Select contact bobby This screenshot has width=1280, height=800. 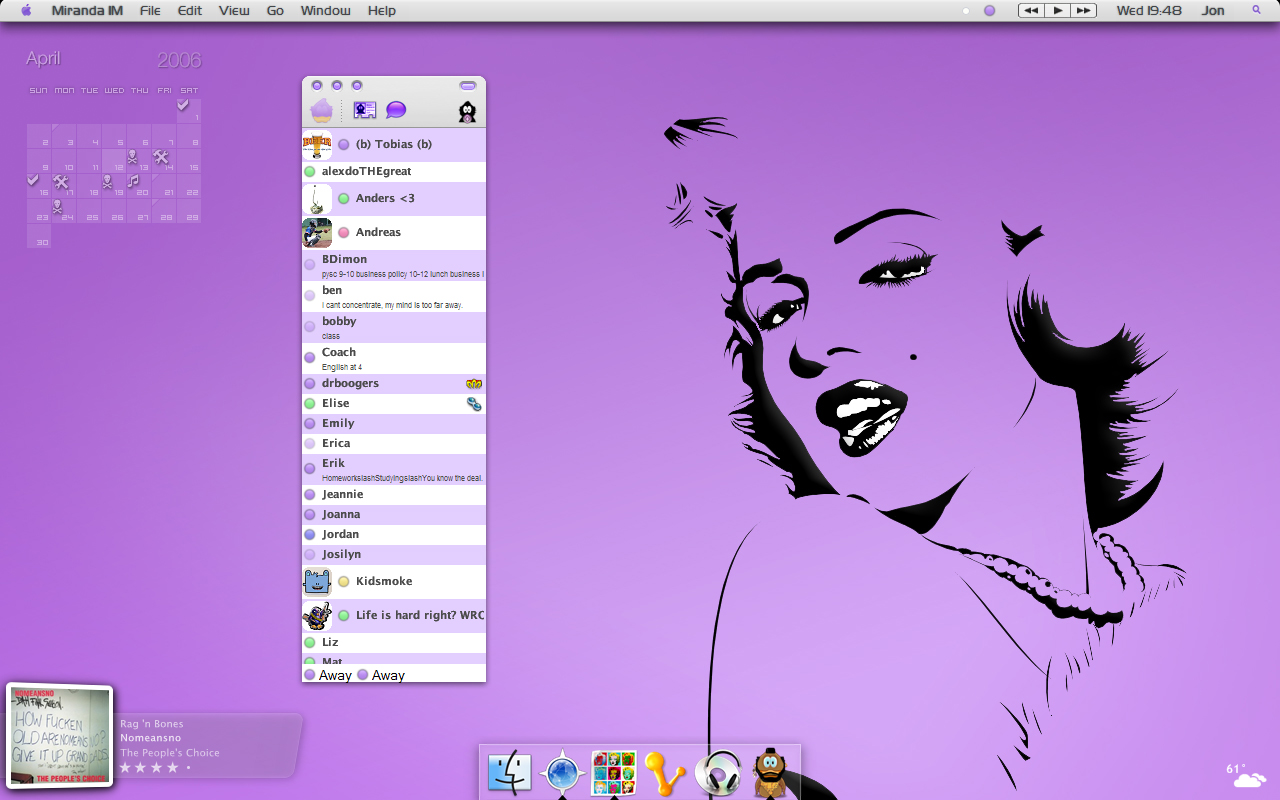click(394, 328)
